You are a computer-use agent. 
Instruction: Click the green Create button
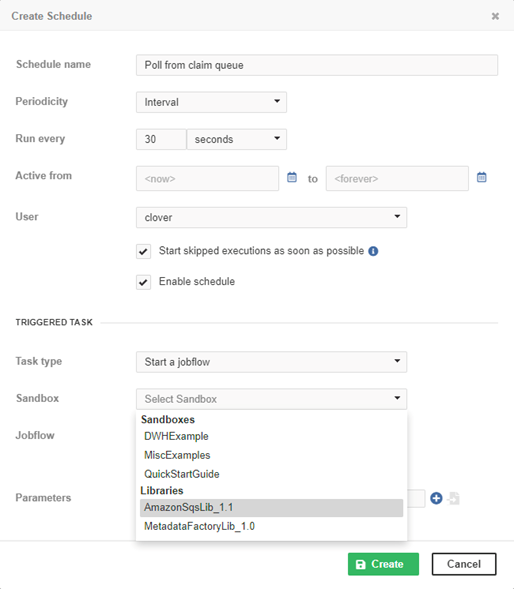[x=383, y=564]
